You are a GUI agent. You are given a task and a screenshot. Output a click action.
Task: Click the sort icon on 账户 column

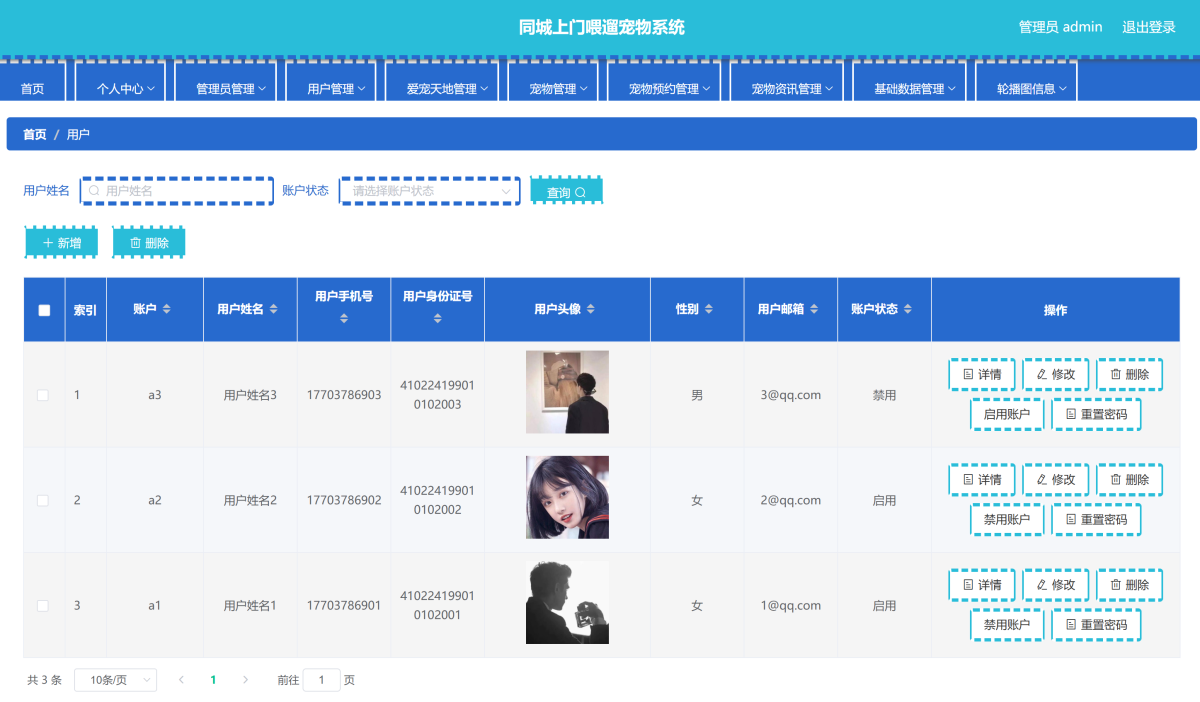[x=167, y=310]
